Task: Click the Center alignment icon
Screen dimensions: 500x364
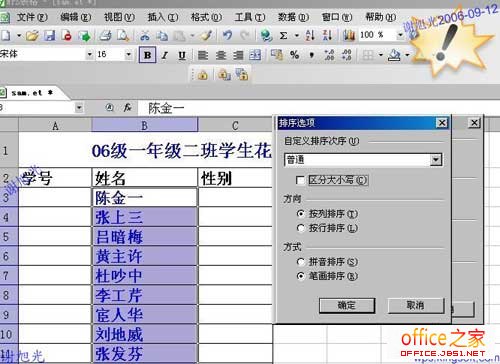Action: pyautogui.click(x=221, y=55)
